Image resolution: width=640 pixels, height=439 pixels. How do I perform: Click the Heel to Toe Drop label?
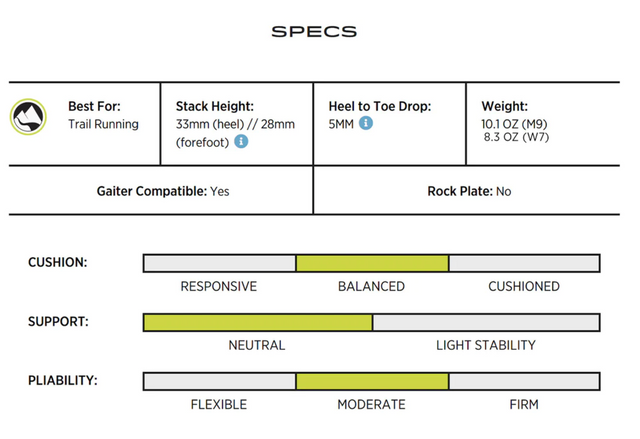click(379, 106)
